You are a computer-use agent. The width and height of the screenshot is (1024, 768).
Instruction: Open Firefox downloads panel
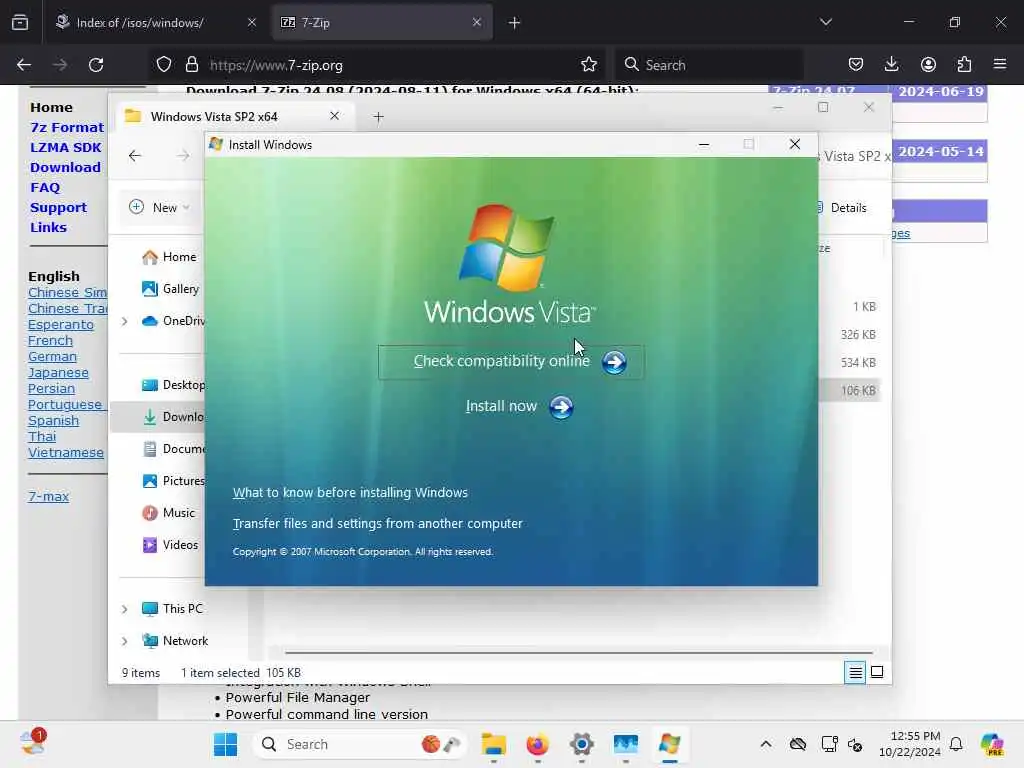pyautogui.click(x=891, y=65)
